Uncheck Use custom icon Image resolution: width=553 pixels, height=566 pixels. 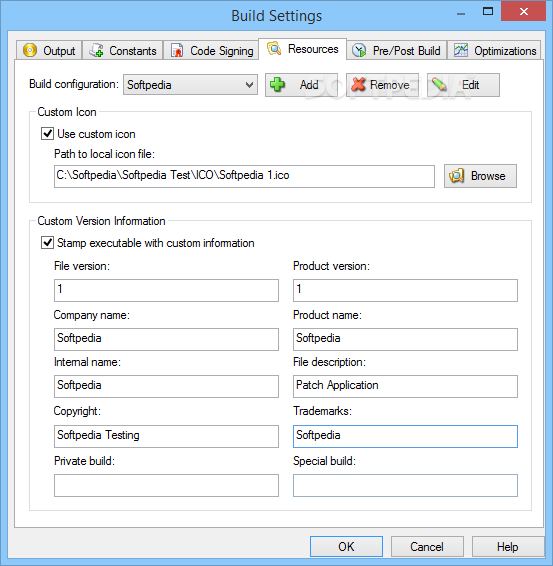[47, 134]
